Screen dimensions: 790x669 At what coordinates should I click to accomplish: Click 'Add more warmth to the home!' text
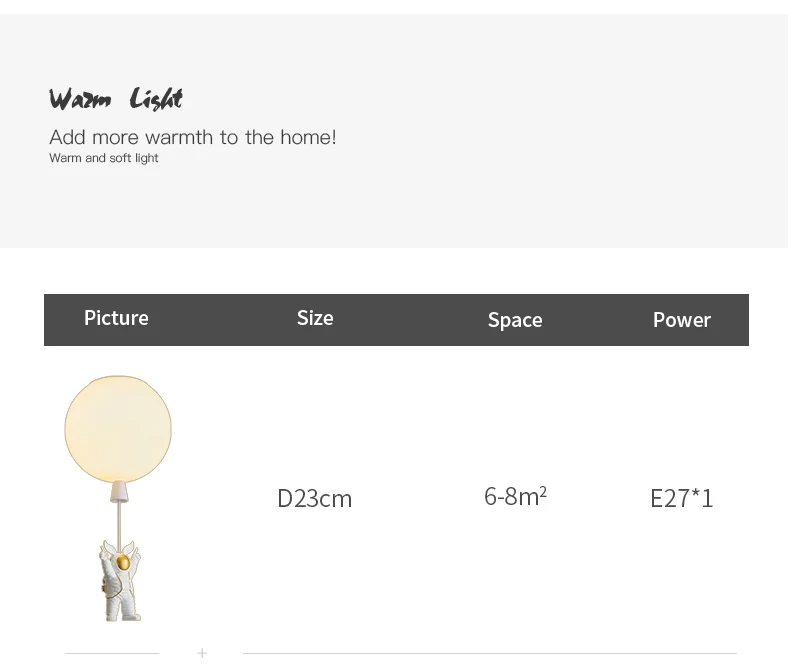pos(193,137)
